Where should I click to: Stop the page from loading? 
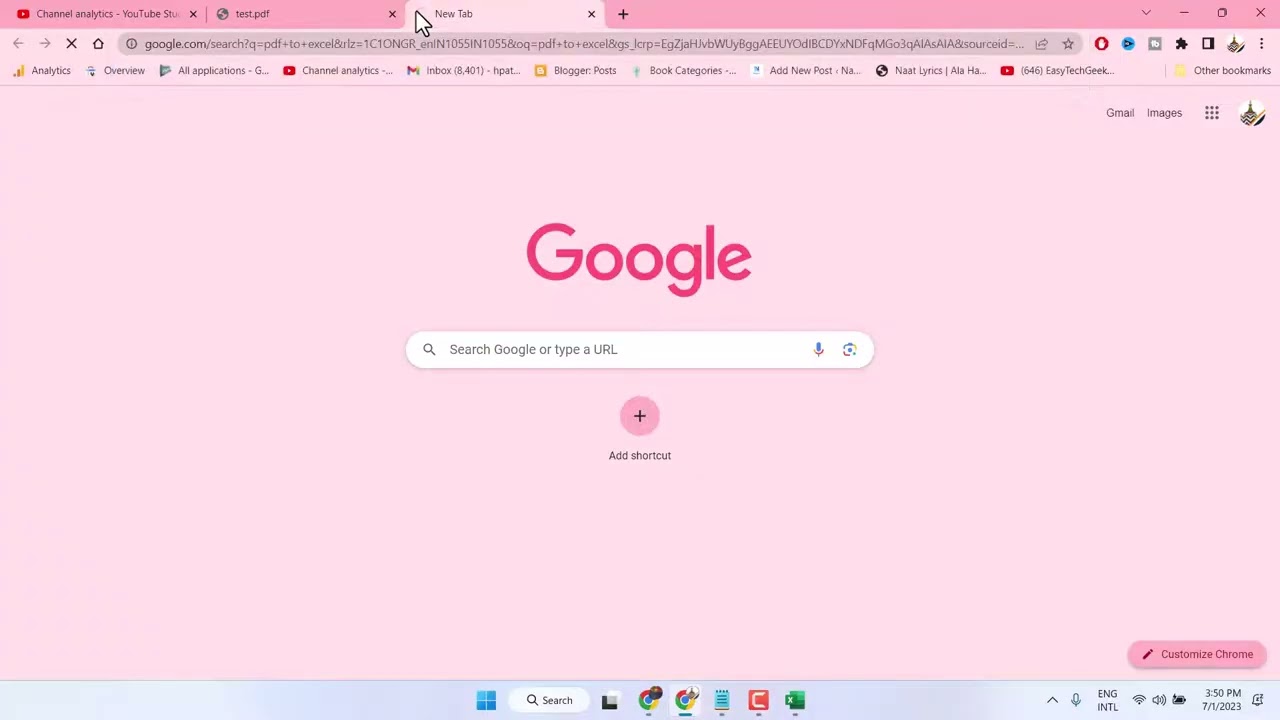[71, 44]
